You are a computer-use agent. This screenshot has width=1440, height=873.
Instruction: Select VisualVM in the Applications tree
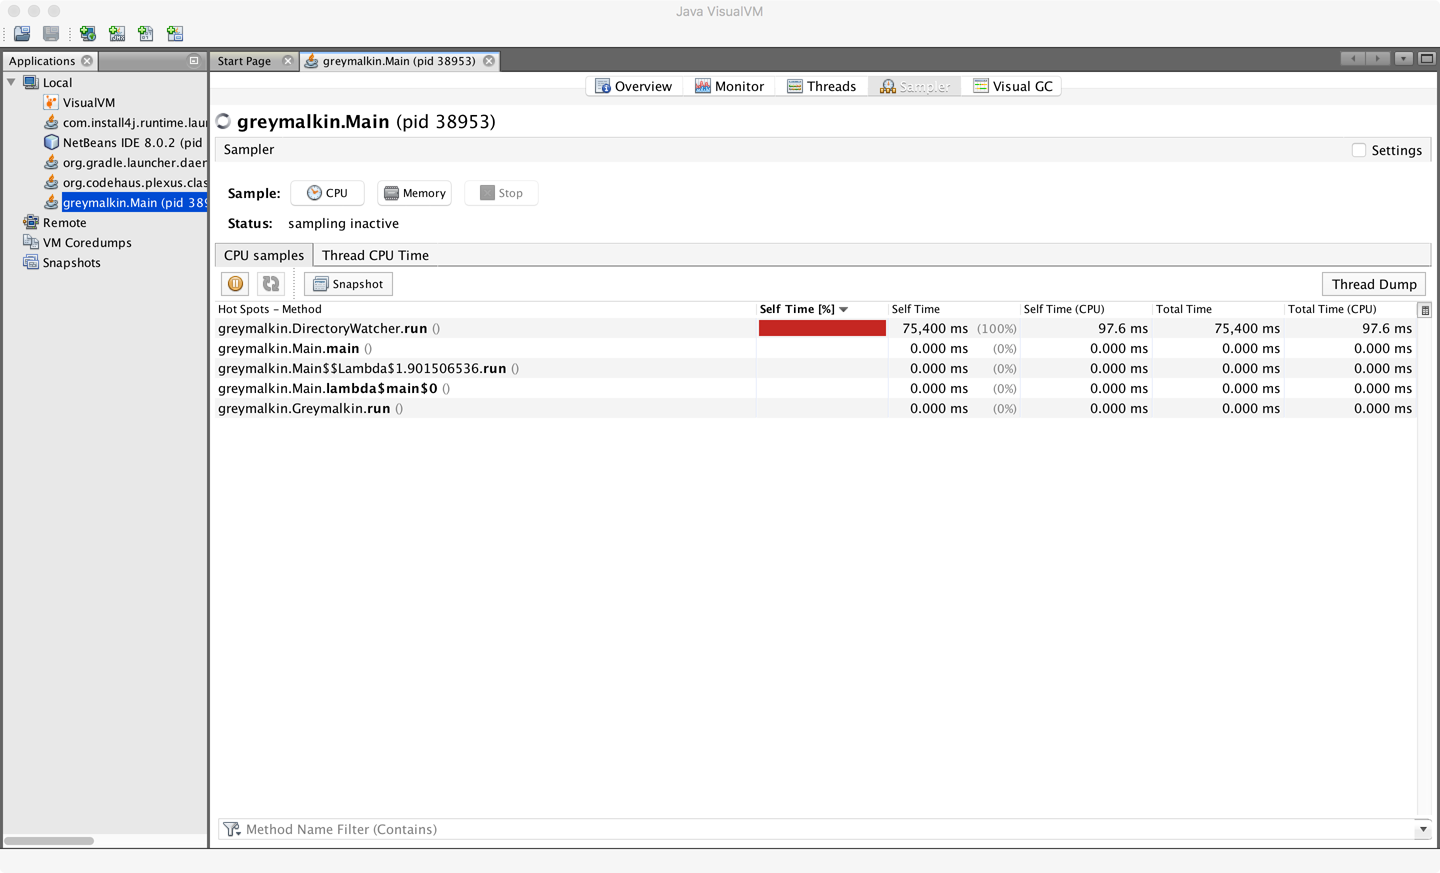pyautogui.click(x=89, y=103)
